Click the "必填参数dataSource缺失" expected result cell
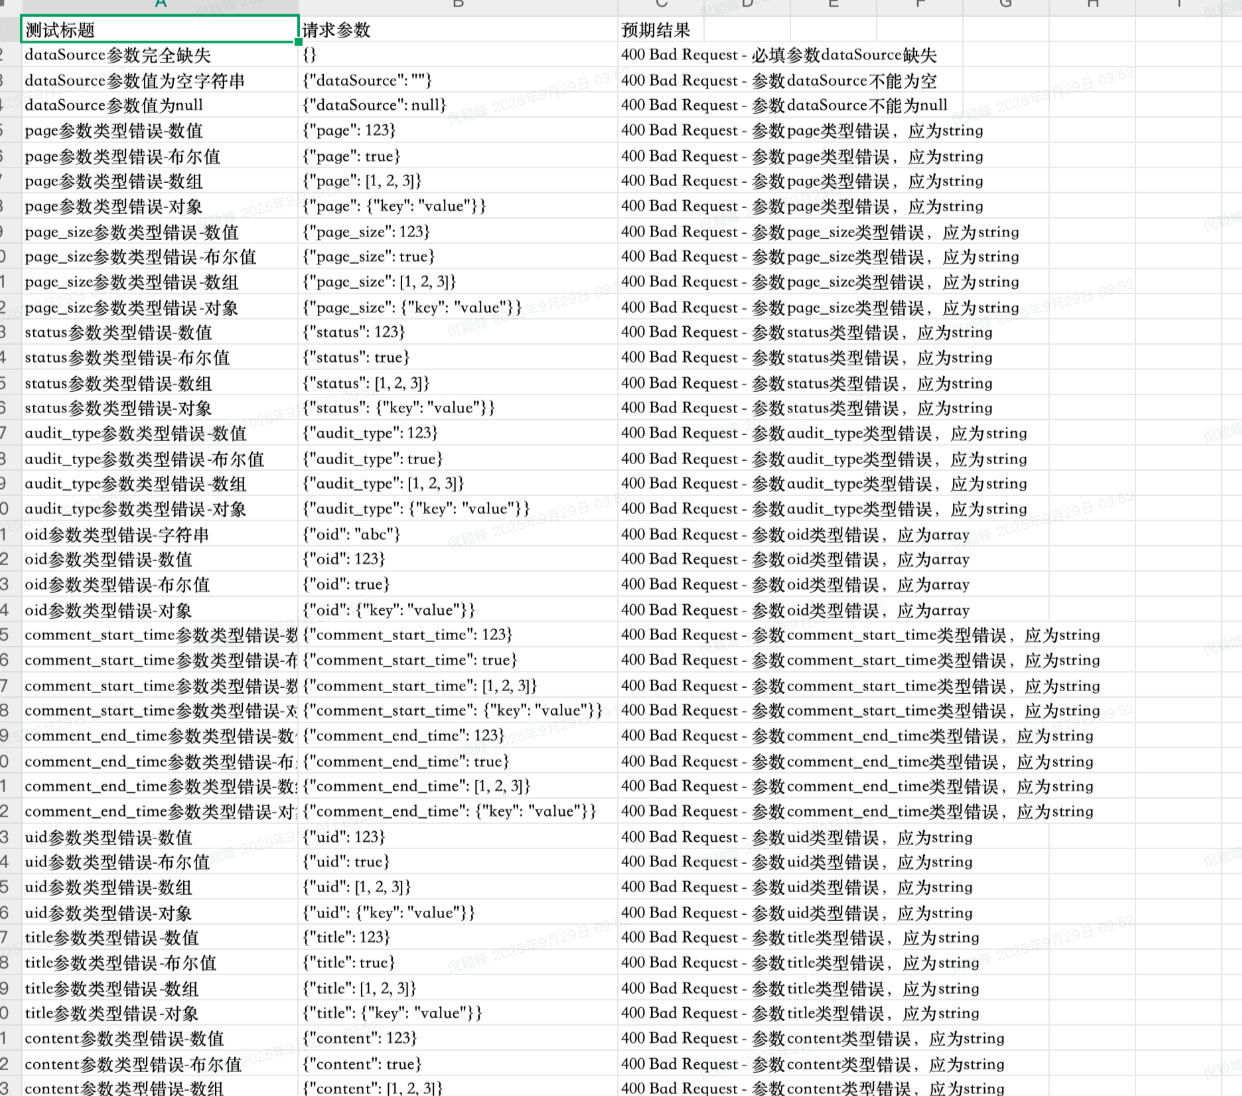1242x1096 pixels. coord(779,55)
